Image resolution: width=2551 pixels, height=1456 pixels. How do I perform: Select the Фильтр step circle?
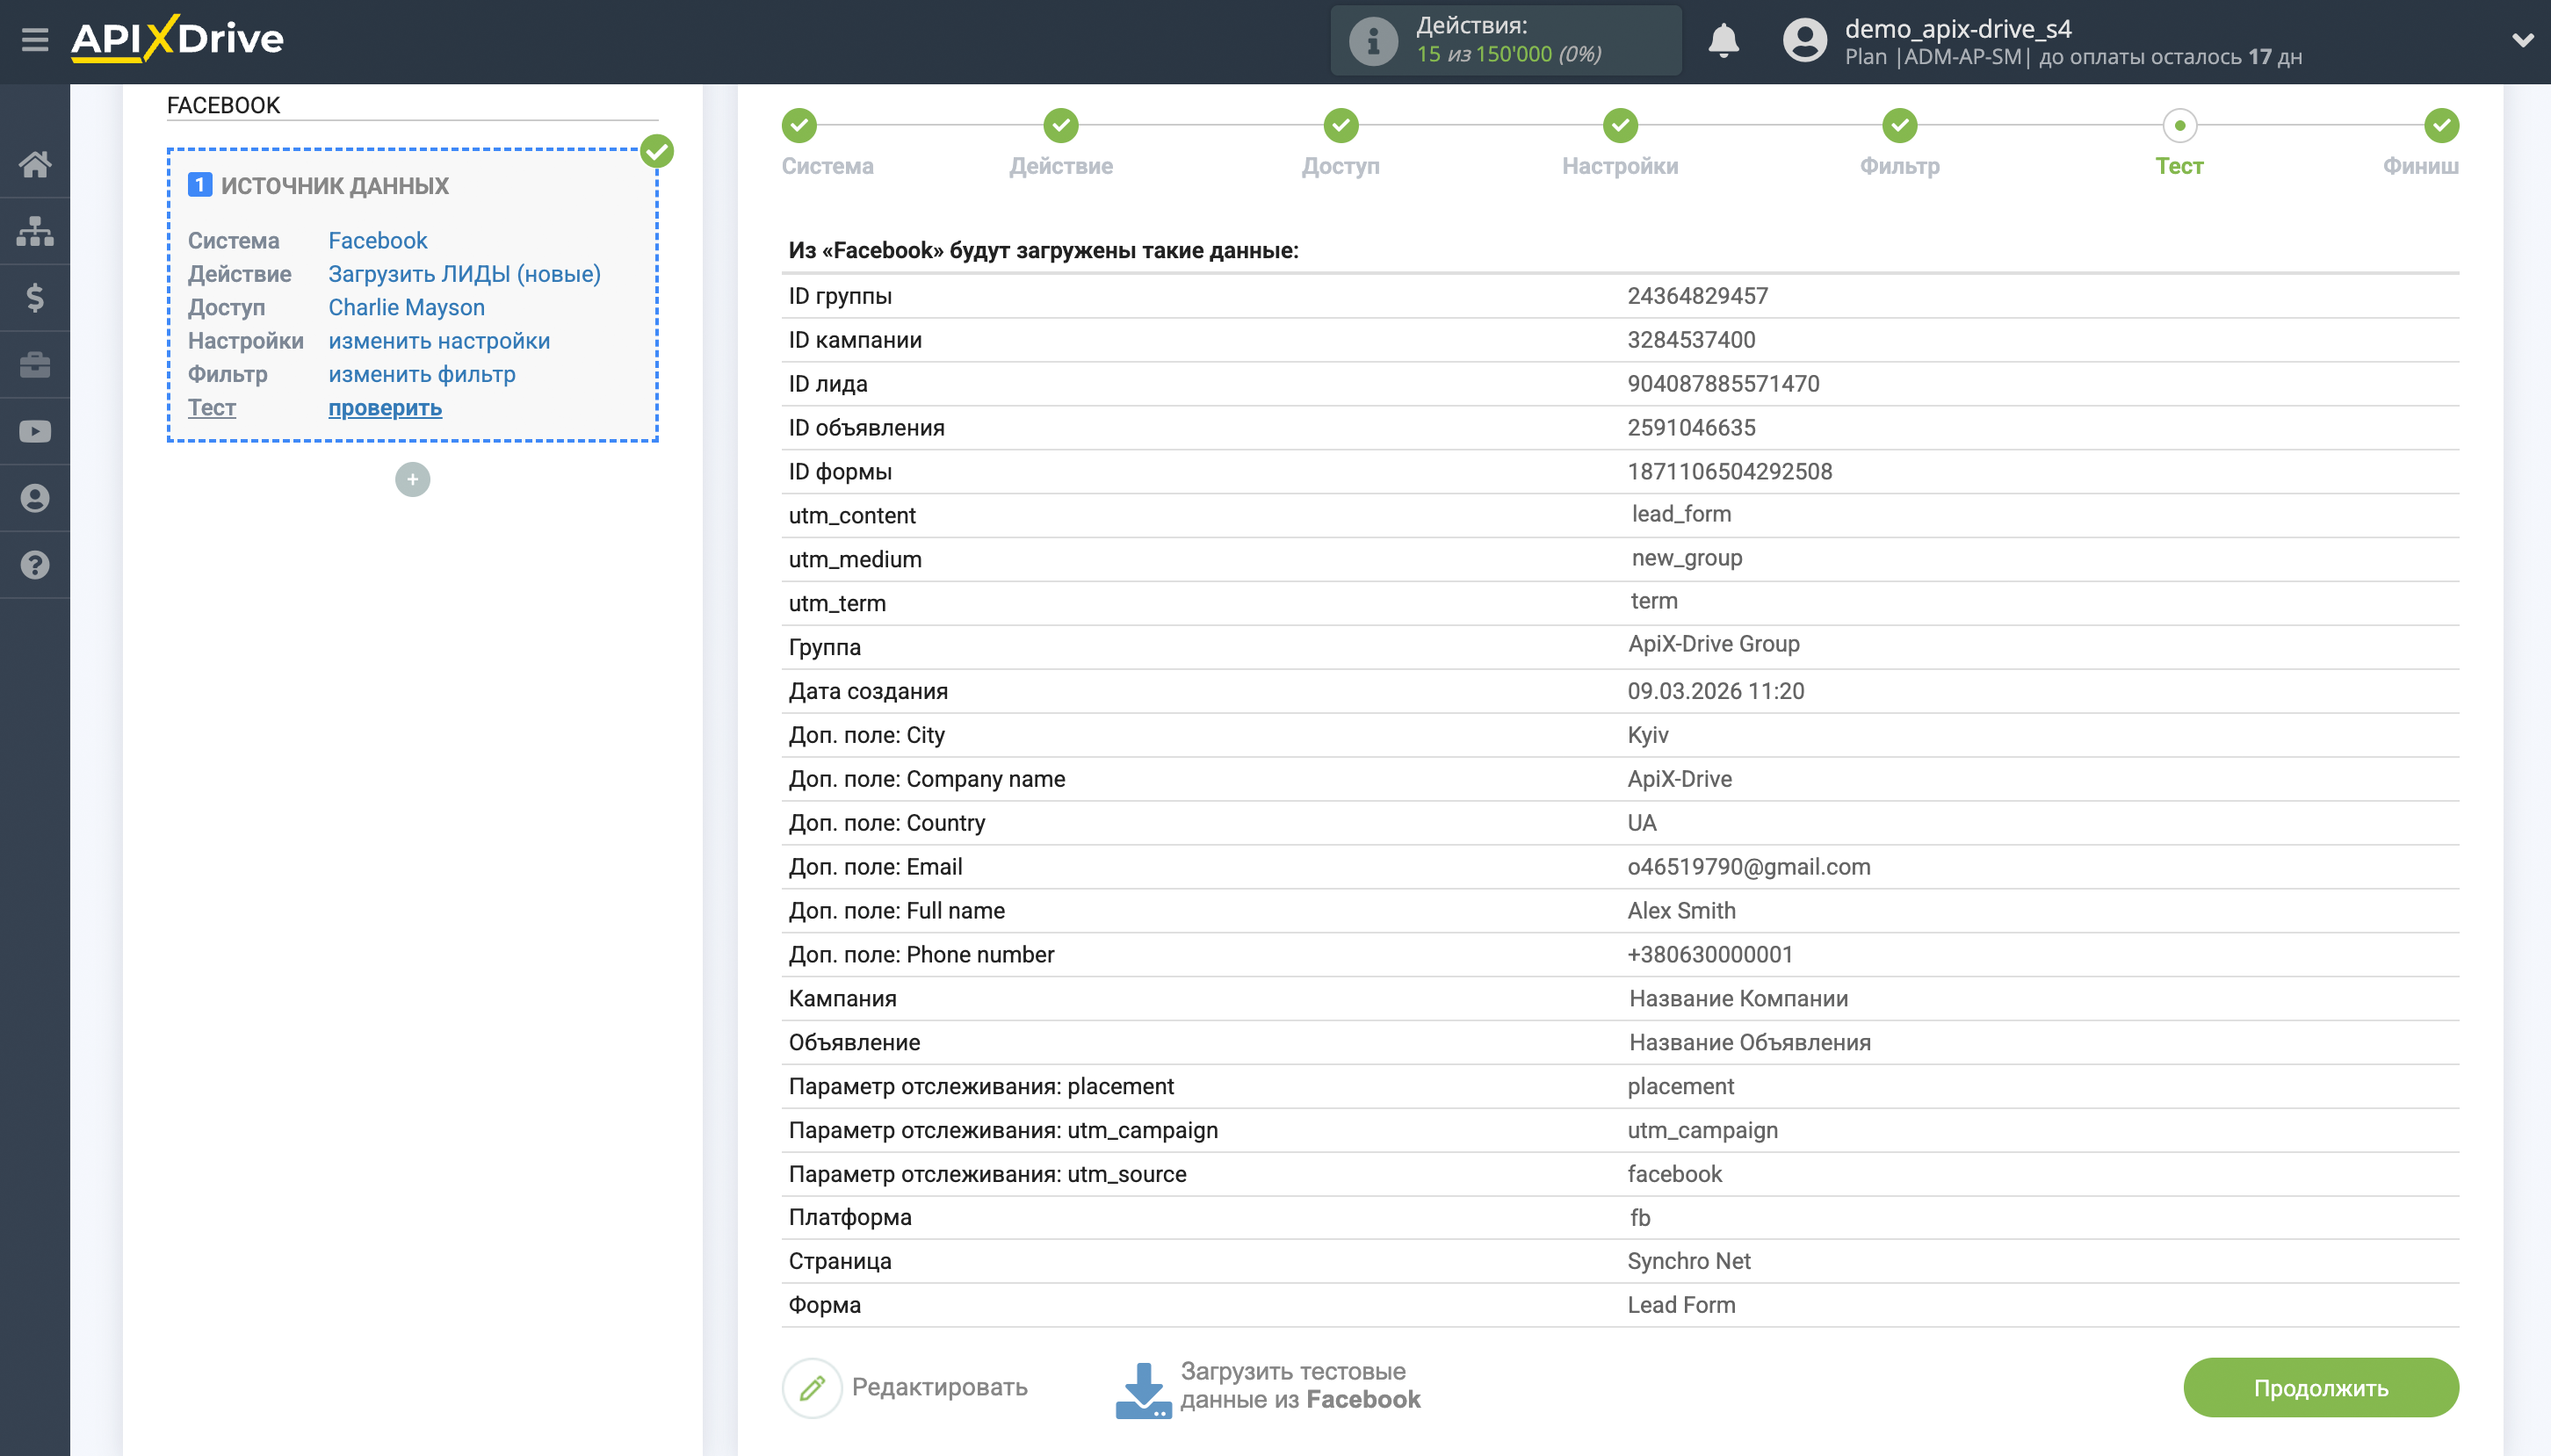[x=1899, y=126]
